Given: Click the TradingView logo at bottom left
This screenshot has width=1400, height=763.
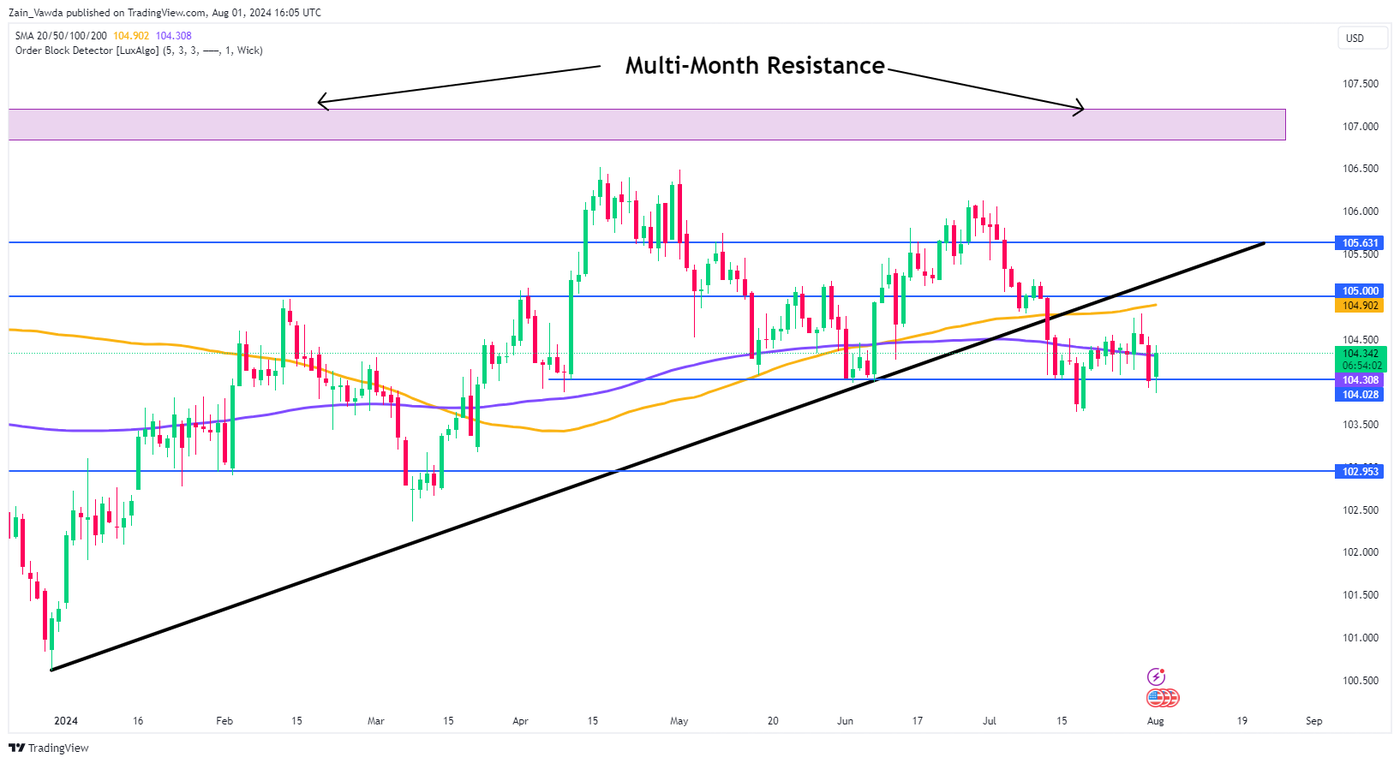Looking at the screenshot, I should pyautogui.click(x=48, y=748).
